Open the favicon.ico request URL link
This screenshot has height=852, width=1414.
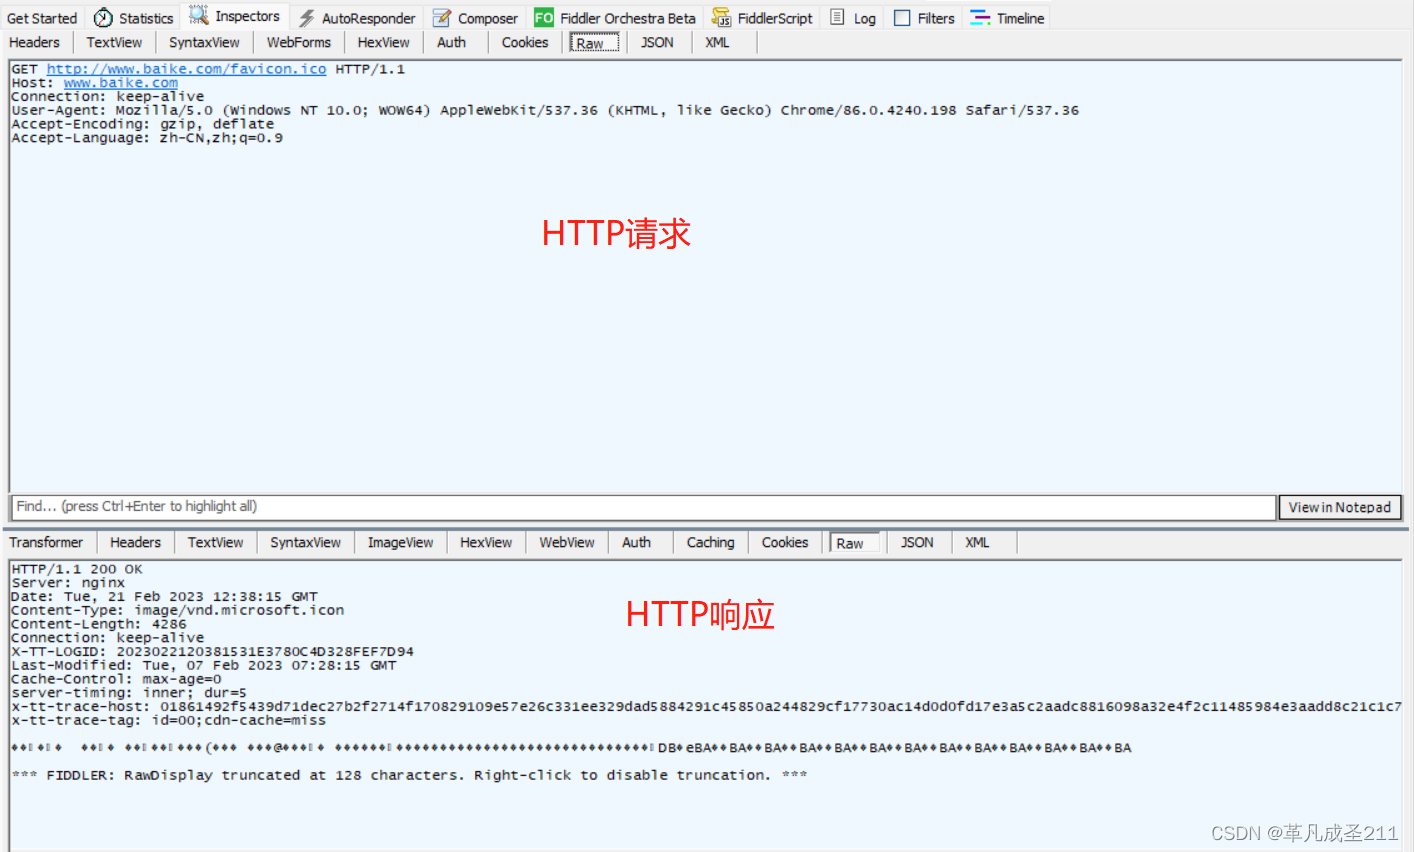[x=186, y=68]
